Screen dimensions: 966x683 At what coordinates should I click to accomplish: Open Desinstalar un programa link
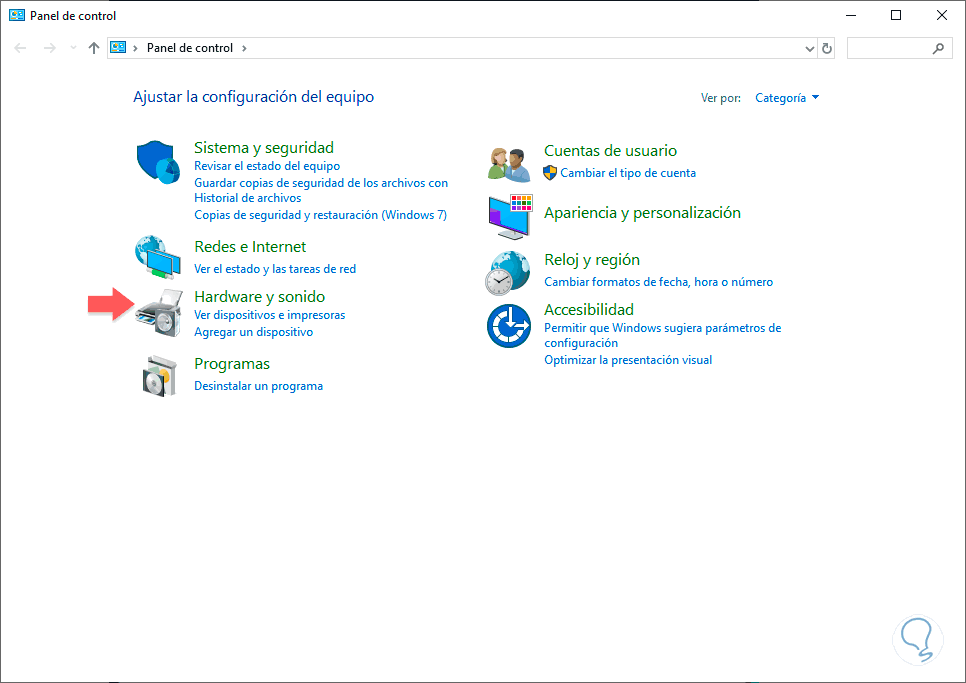tap(258, 386)
